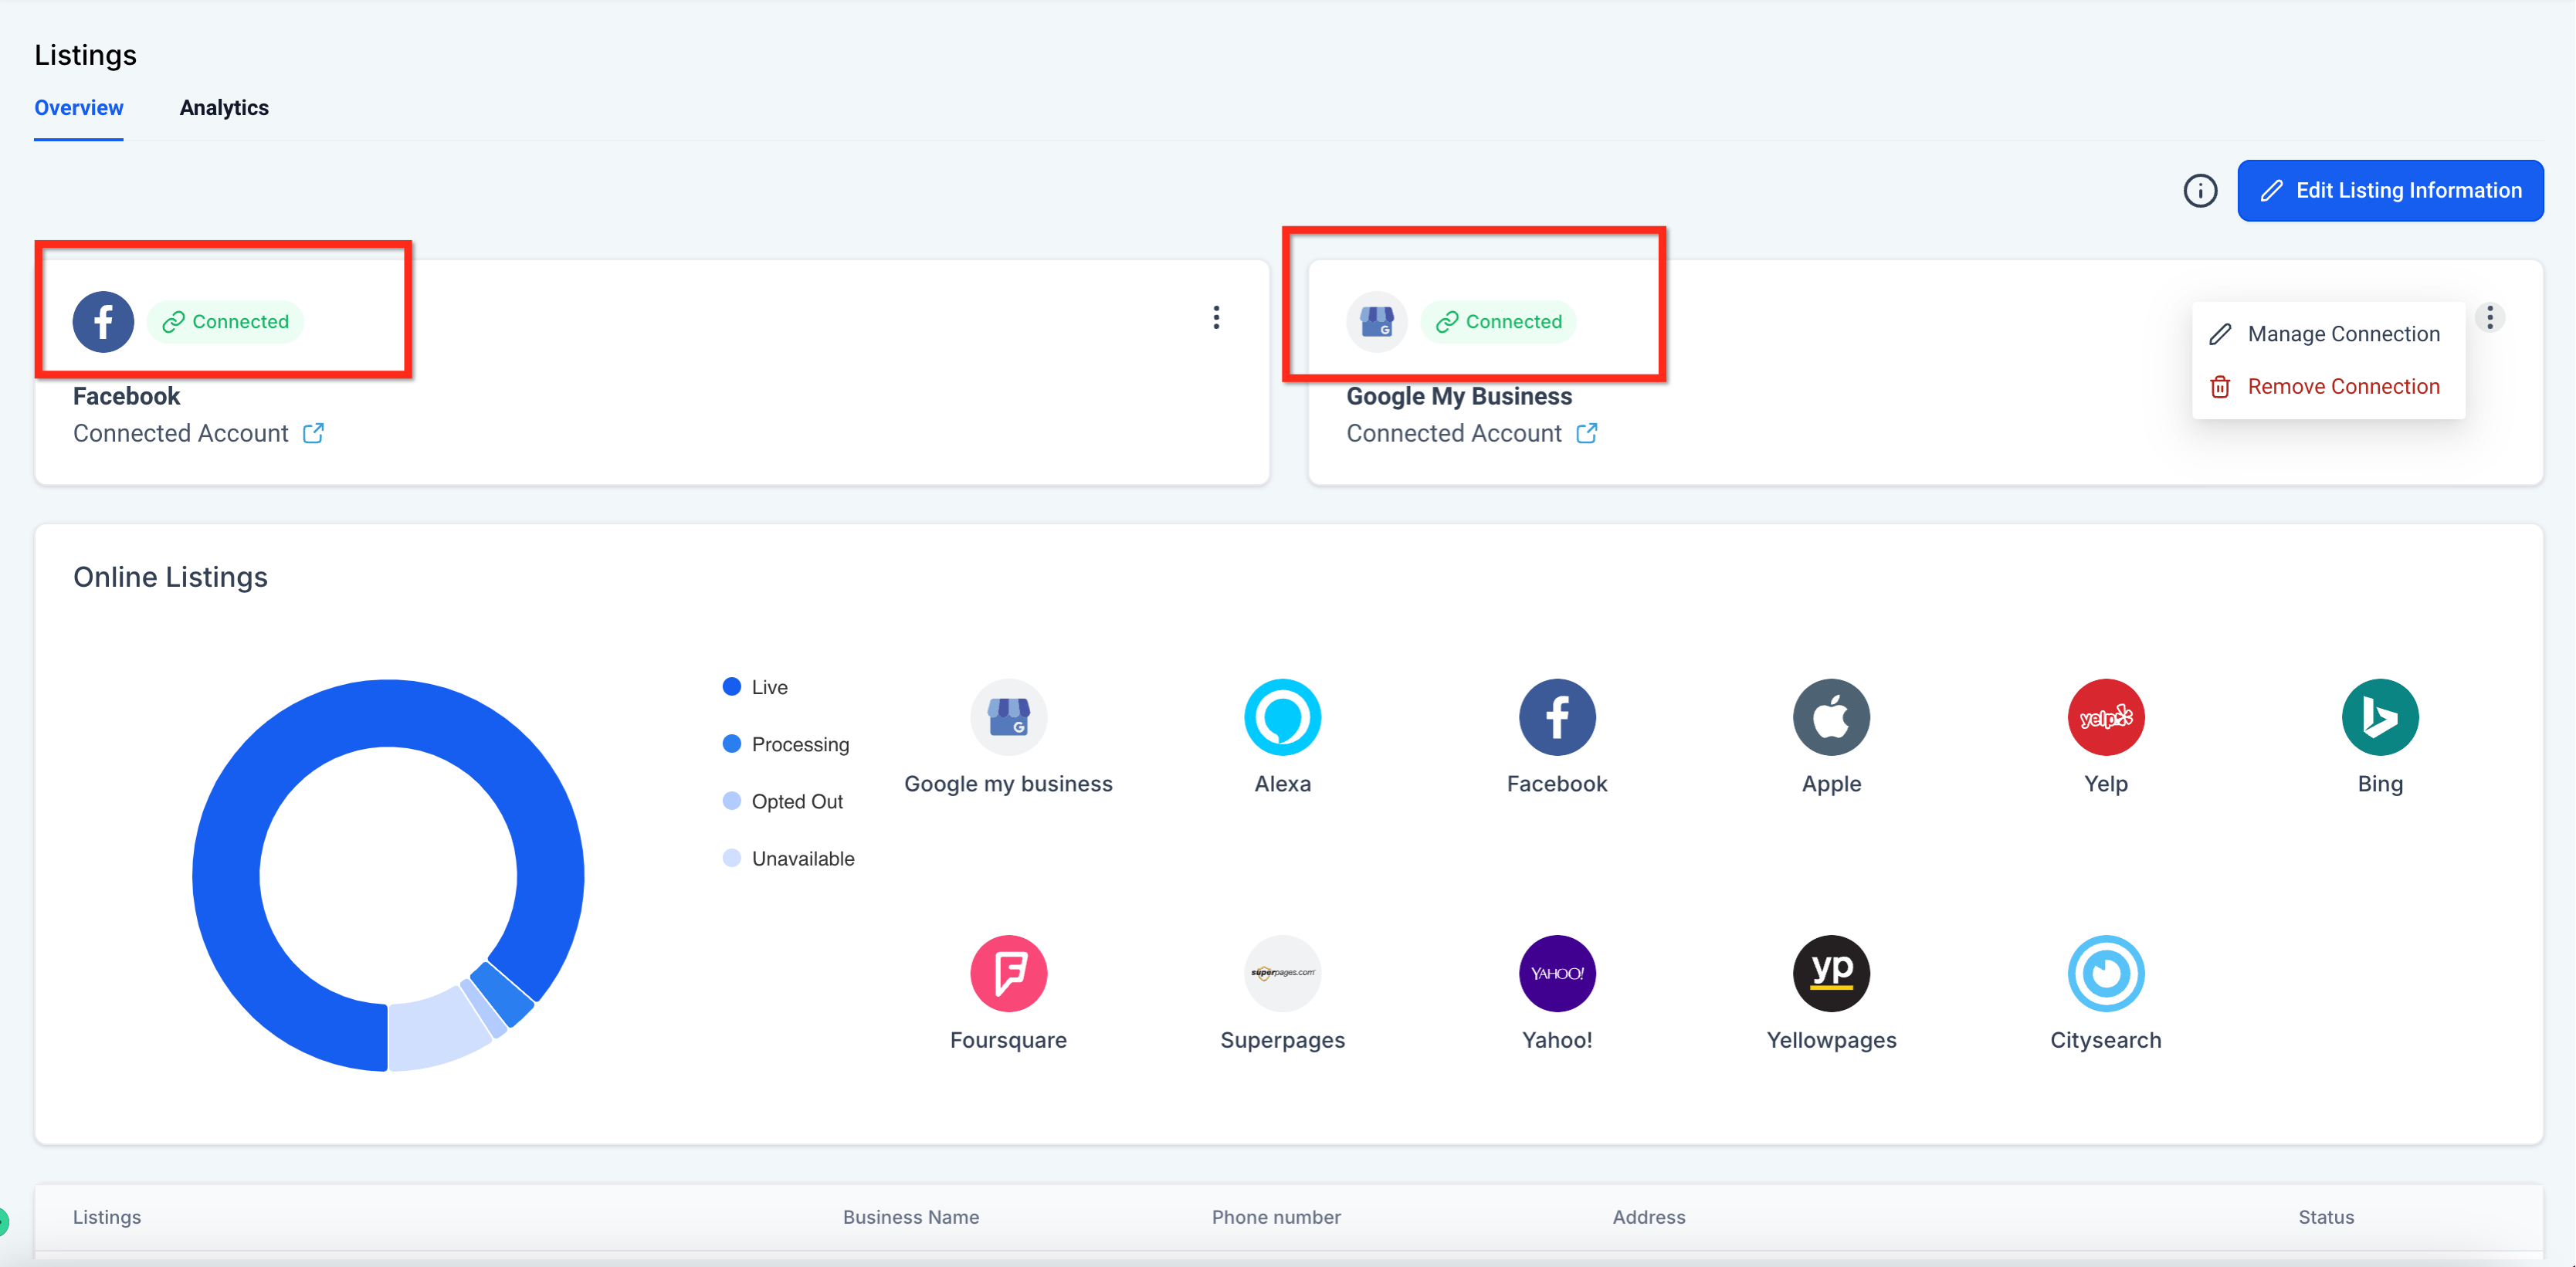Choose Manage Connection from the menu
Screen dimensions: 2576x1267
(2342, 334)
